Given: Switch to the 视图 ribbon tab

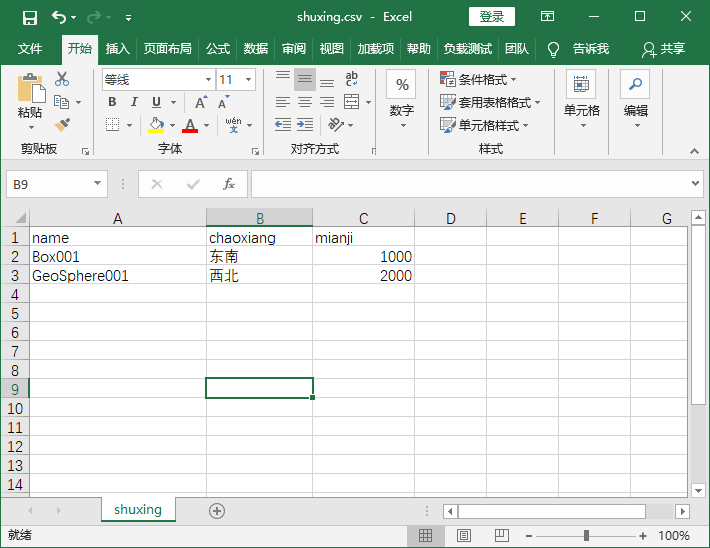Looking at the screenshot, I should pyautogui.click(x=331, y=48).
